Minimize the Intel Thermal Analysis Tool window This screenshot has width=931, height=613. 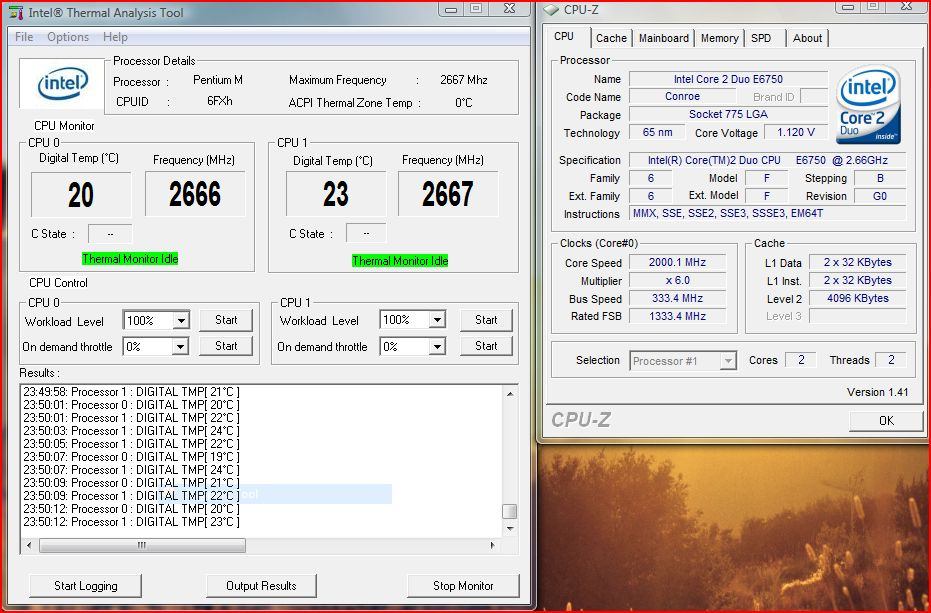point(451,9)
